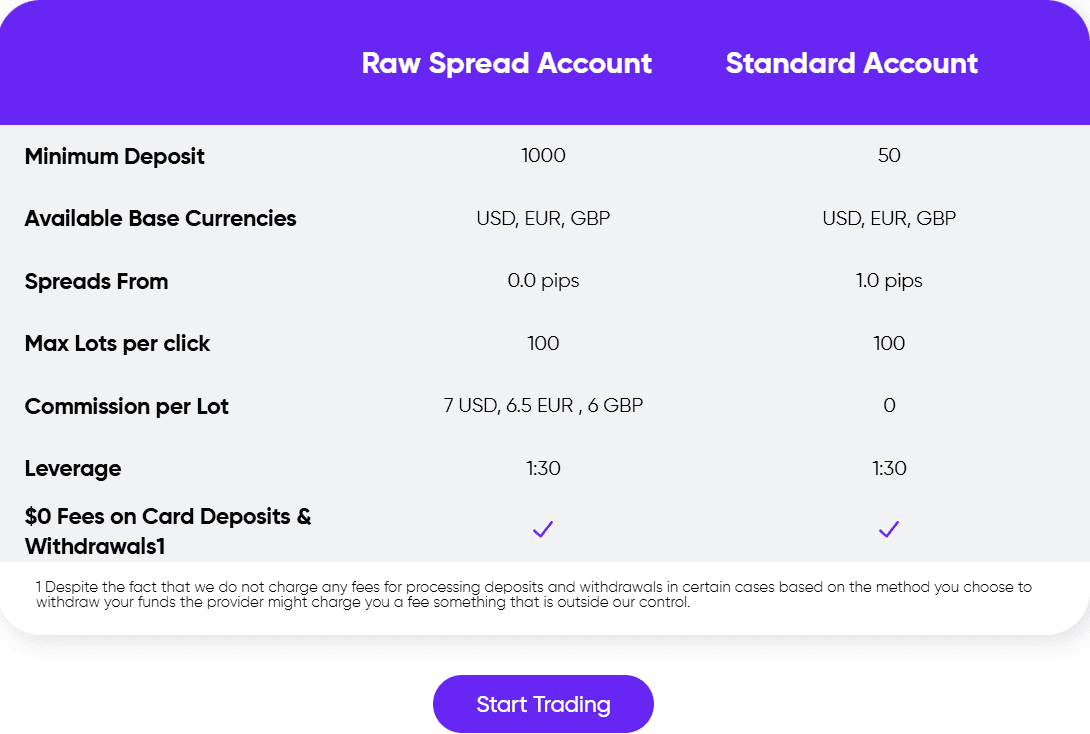Viewport: 1090px width, 734px height.
Task: Toggle the $0 card fees checkmark for Standard
Action: pyautogui.click(x=889, y=529)
